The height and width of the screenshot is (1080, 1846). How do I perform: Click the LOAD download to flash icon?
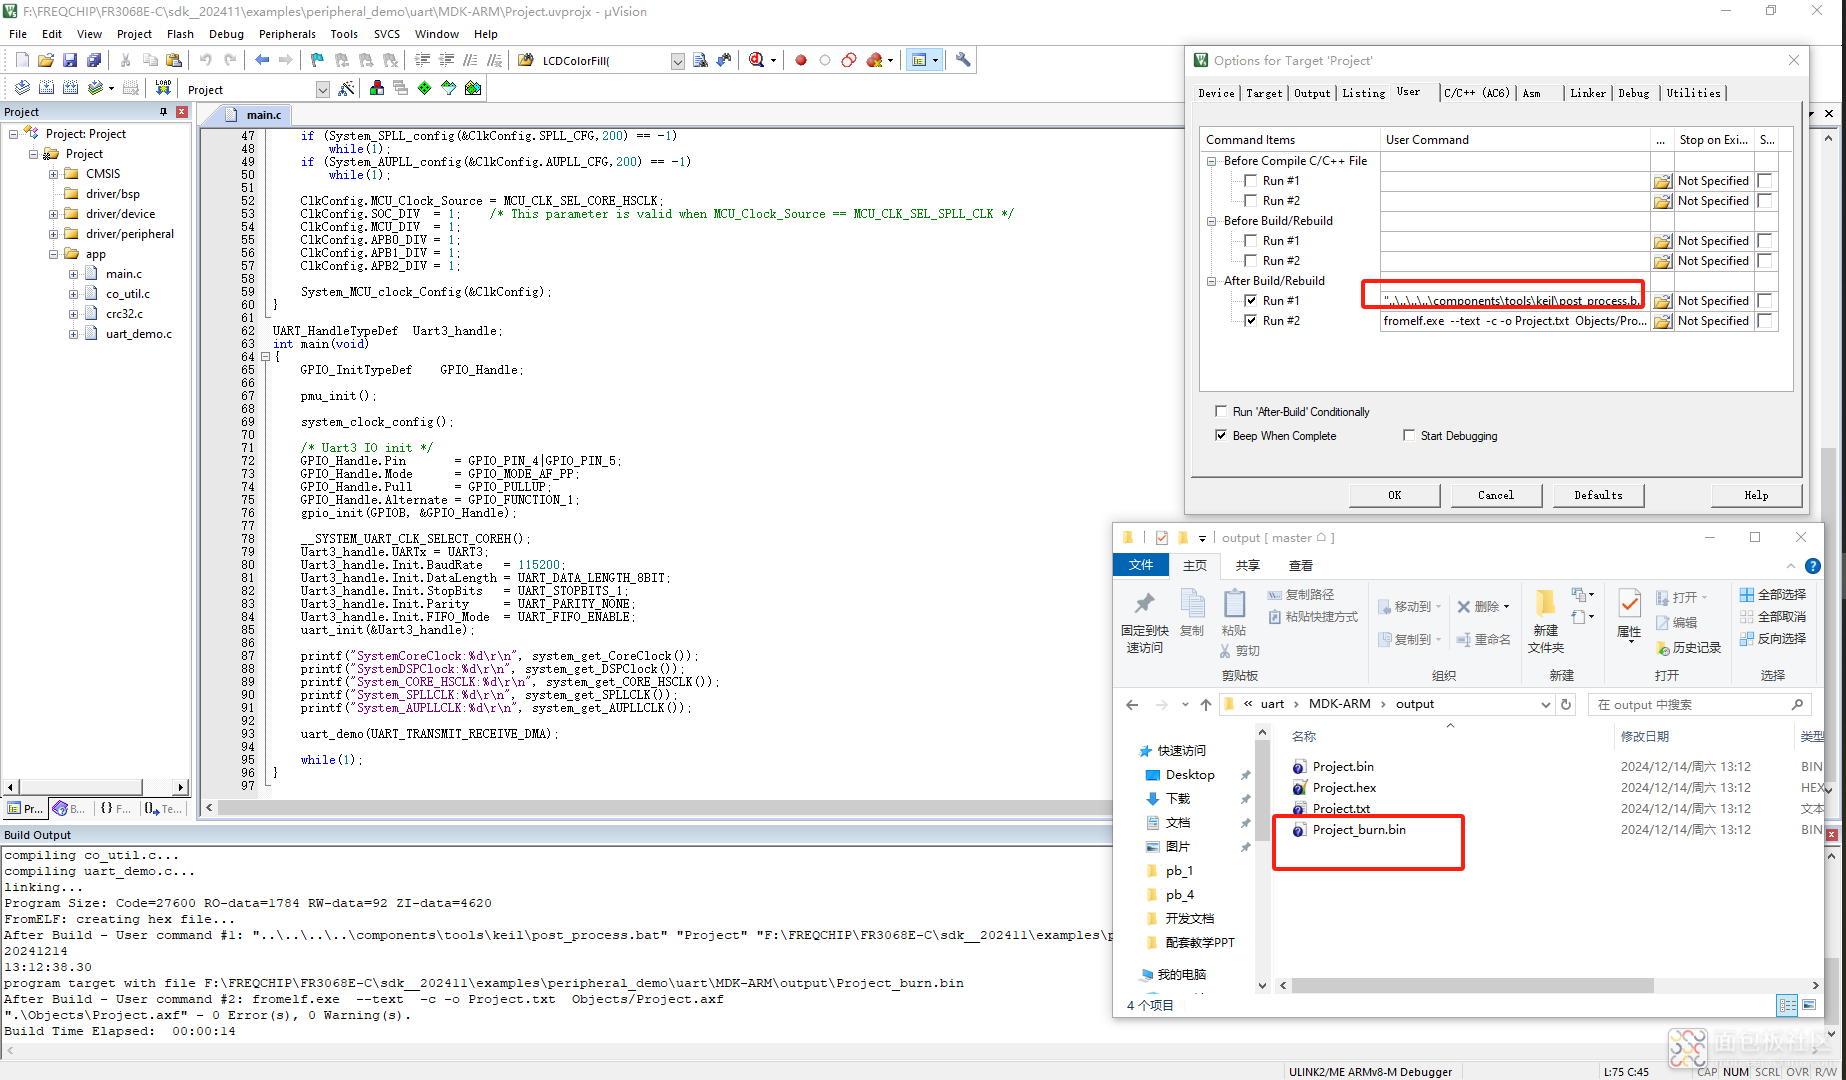point(163,88)
